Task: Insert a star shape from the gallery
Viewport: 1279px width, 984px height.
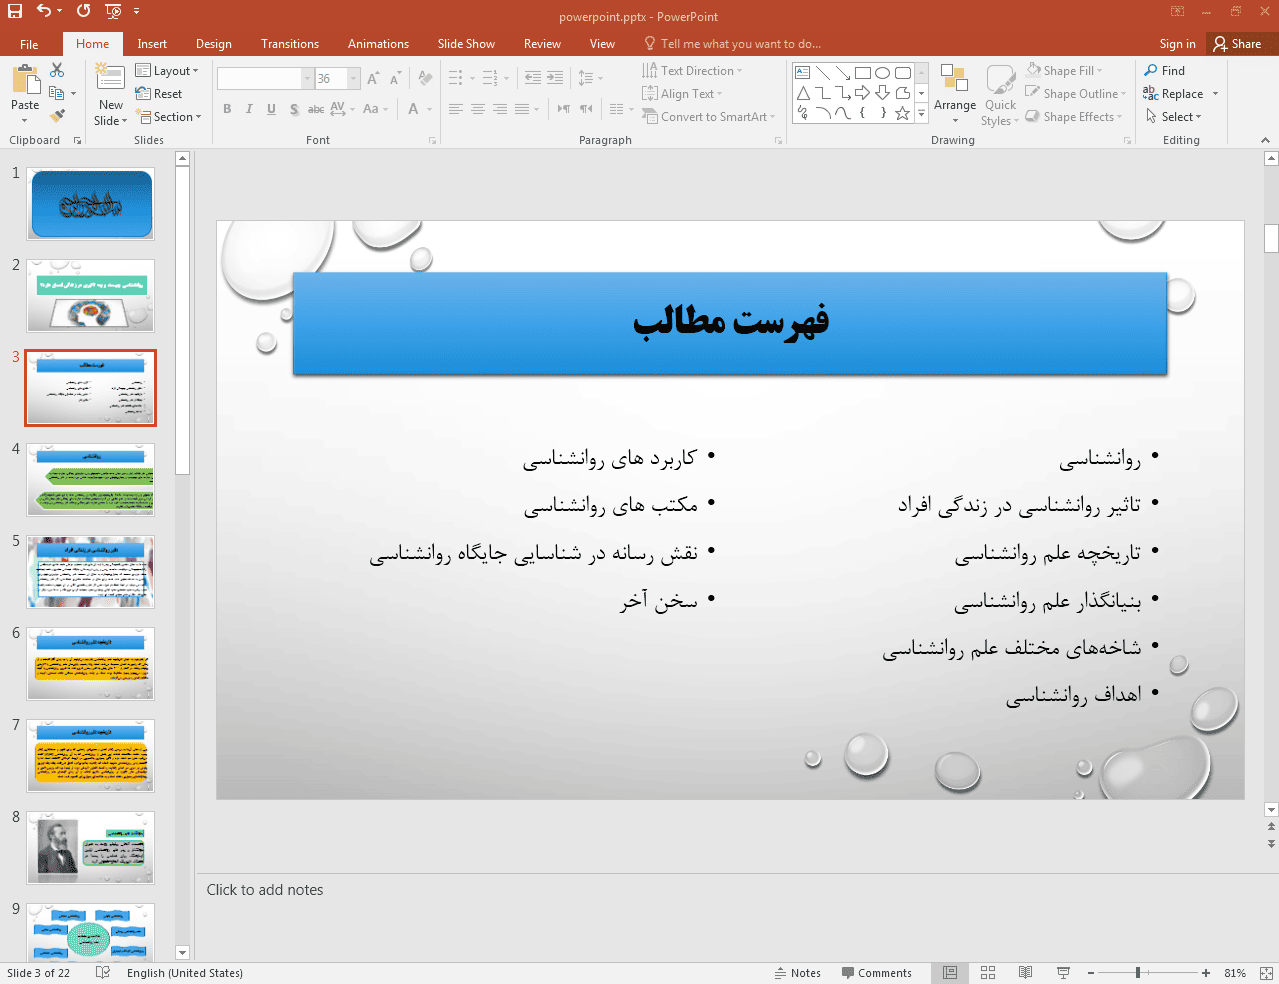Action: point(902,113)
